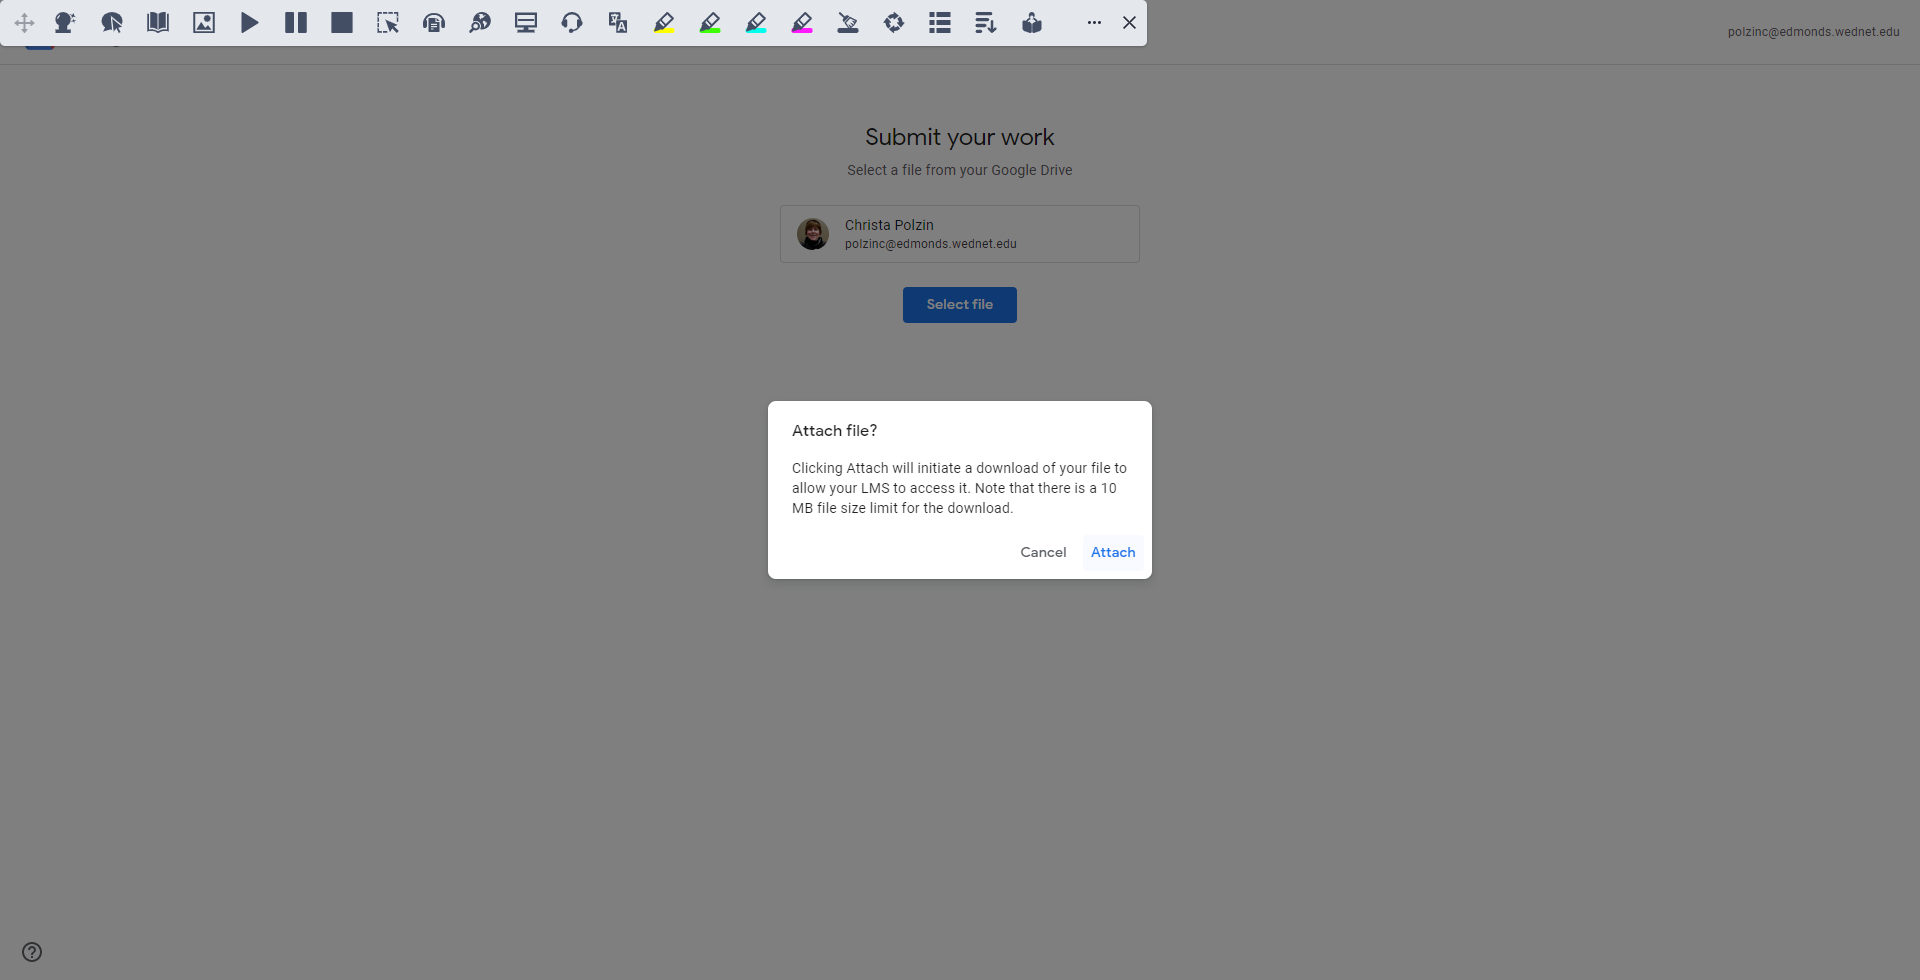The height and width of the screenshot is (980, 1920).
Task: Start the Talk & Type headset tool
Action: pyautogui.click(x=572, y=22)
